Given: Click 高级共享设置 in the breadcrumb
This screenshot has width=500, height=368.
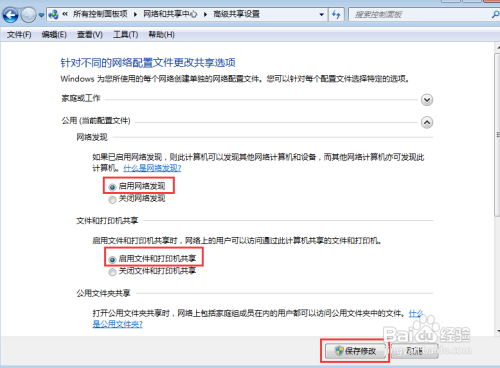Looking at the screenshot, I should click(x=236, y=14).
